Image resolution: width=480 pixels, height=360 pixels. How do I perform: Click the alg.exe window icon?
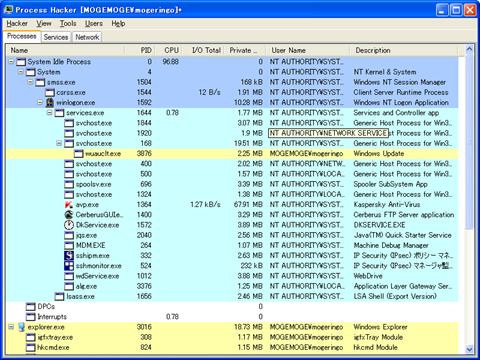coord(69,286)
